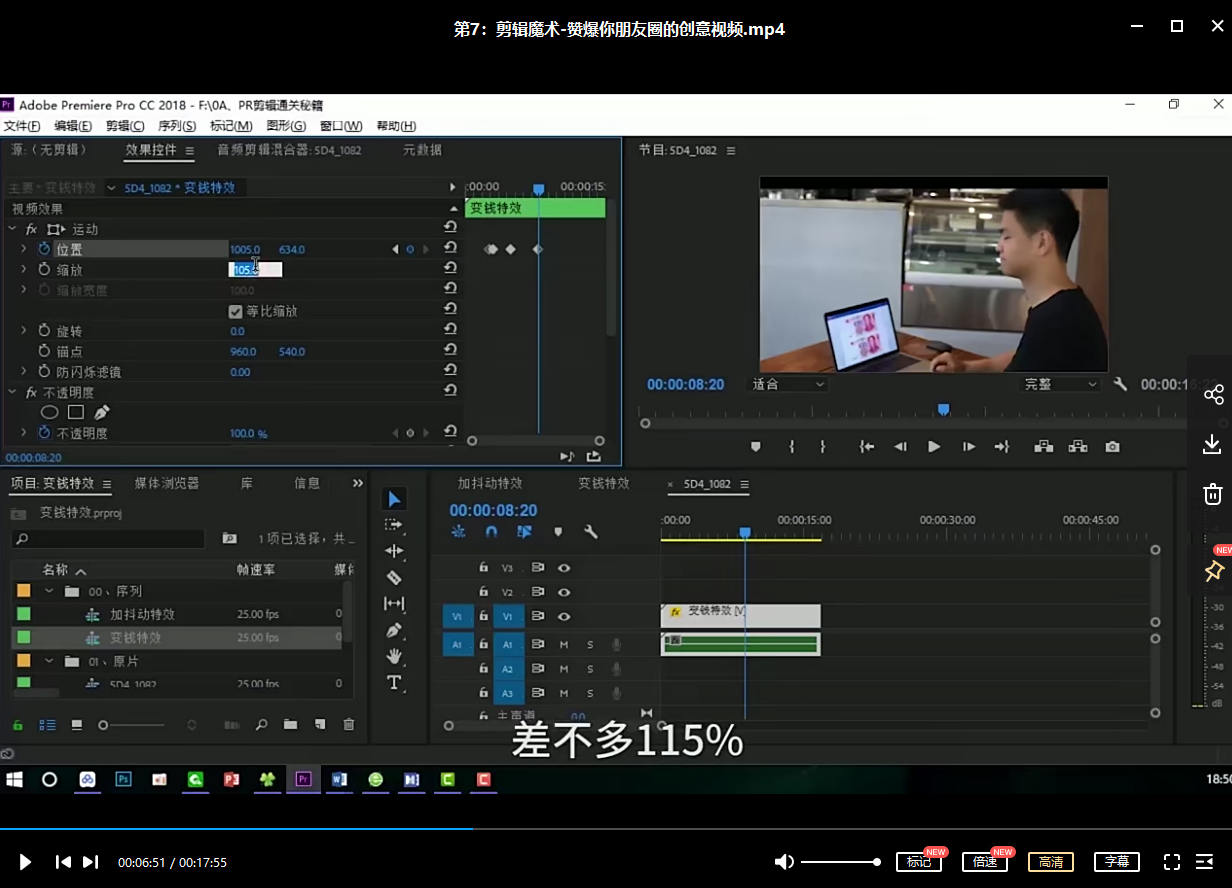Open the zoom level fit dropdown
The width and height of the screenshot is (1232, 888).
[x=788, y=384]
